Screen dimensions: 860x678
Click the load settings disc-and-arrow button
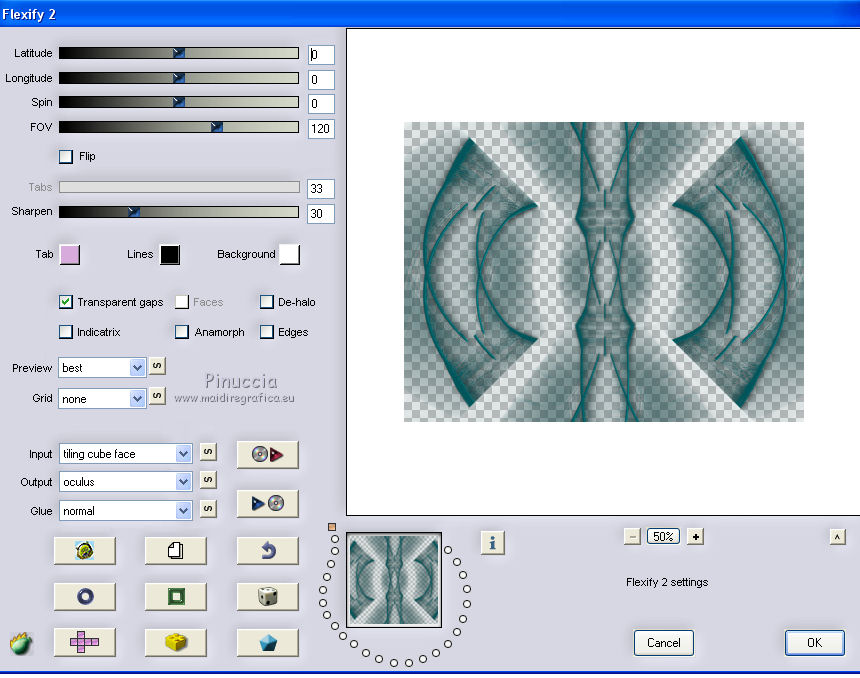point(267,454)
